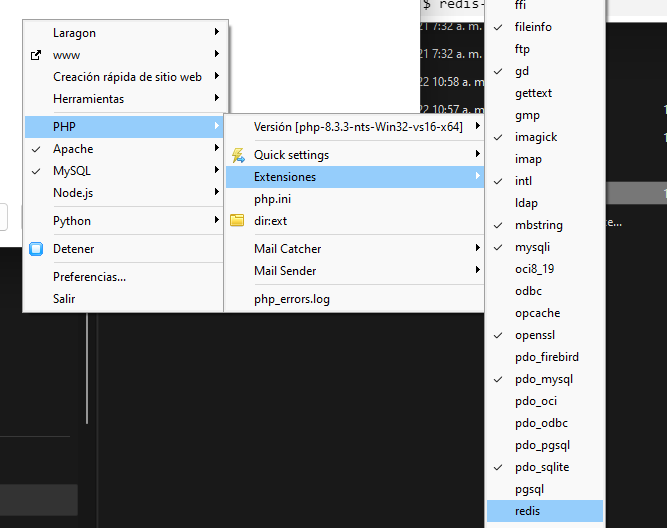The width and height of the screenshot is (667, 528).
Task: Disable the pdo_mysql extension
Action: tap(545, 379)
